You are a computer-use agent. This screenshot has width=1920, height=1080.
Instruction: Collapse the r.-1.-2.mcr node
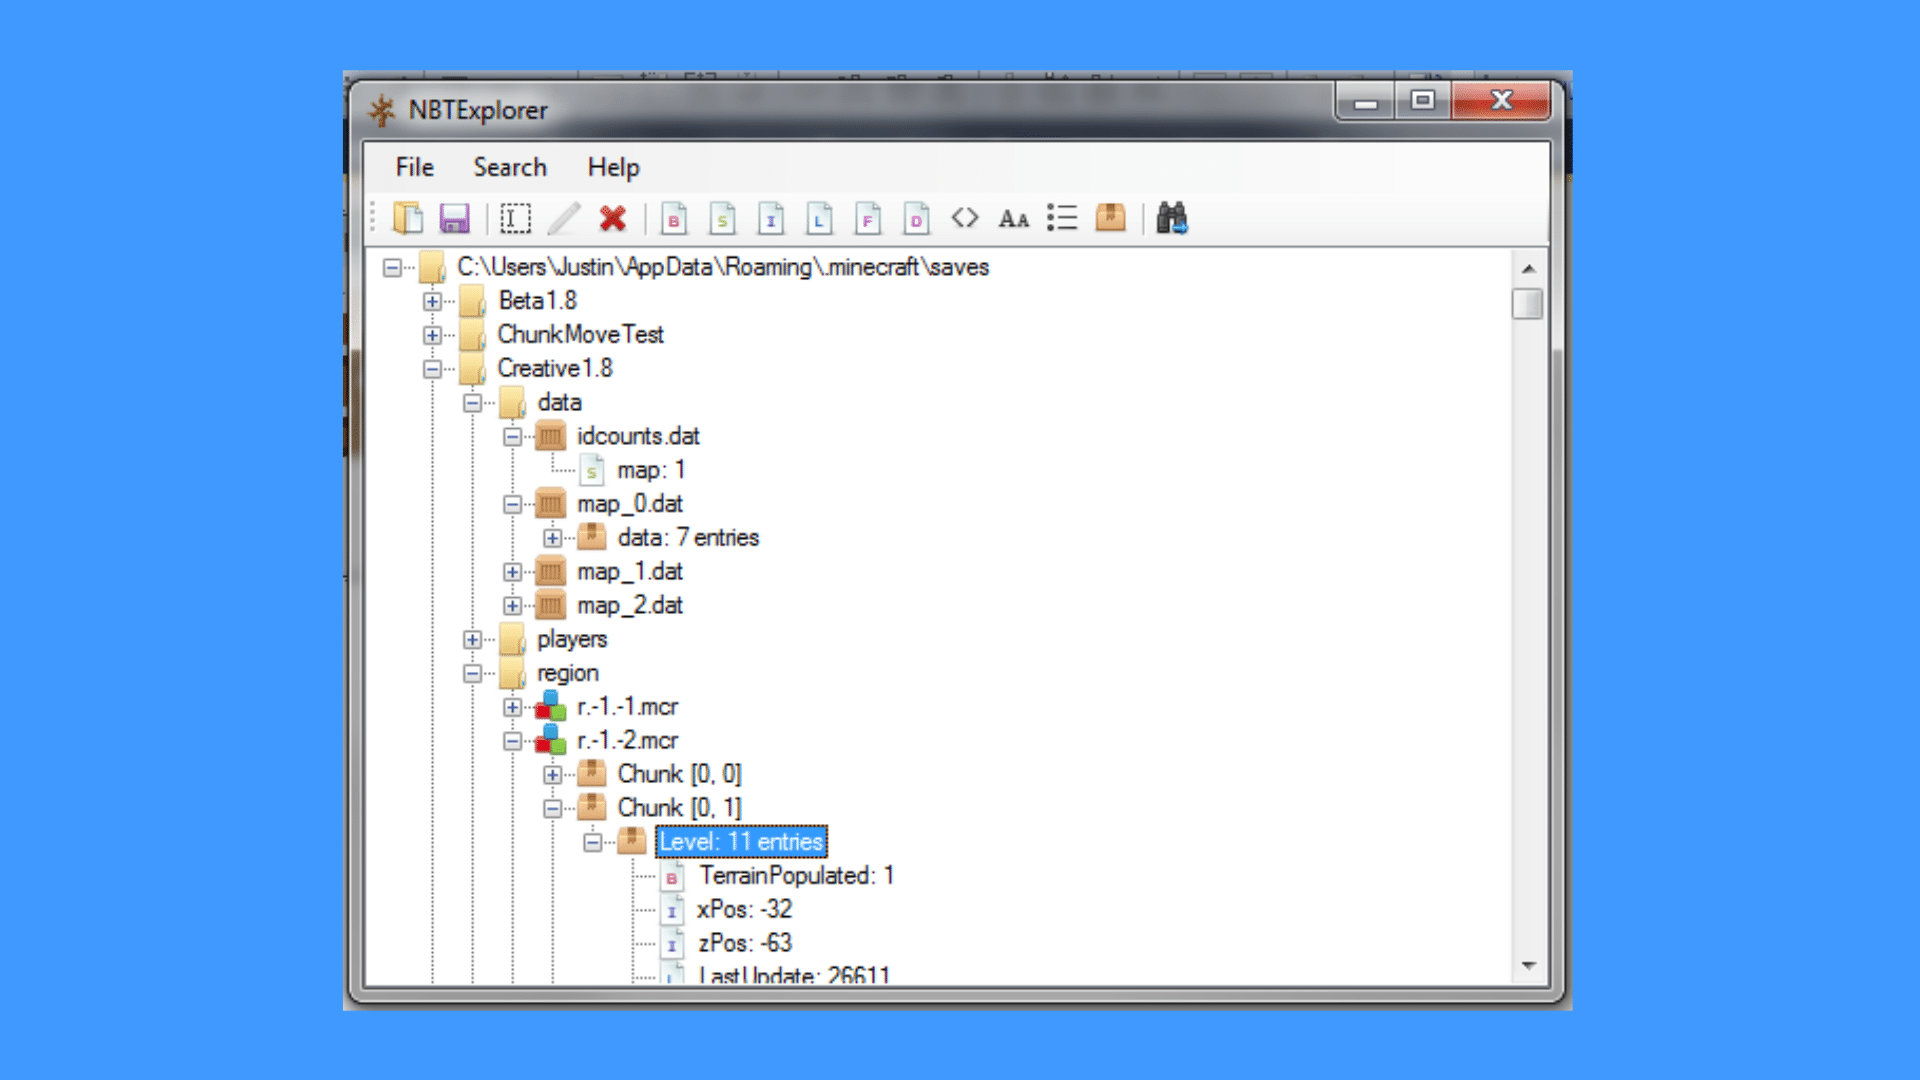[x=512, y=741]
